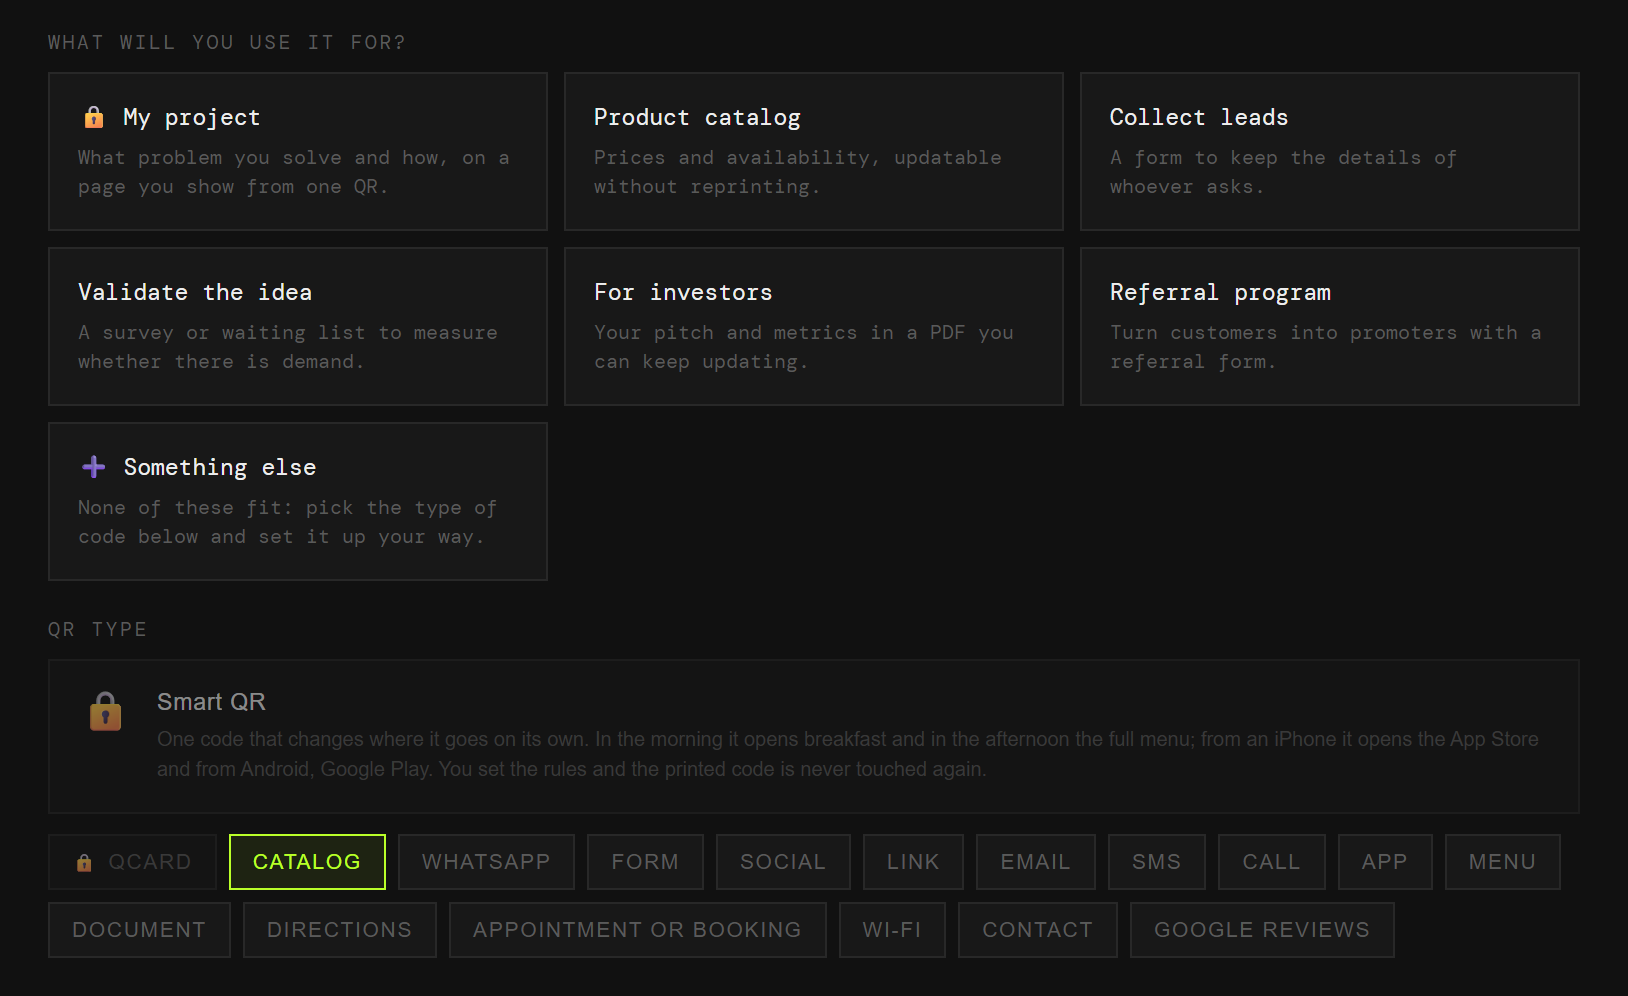Switch to the WHATSAPP QR type

click(x=486, y=862)
